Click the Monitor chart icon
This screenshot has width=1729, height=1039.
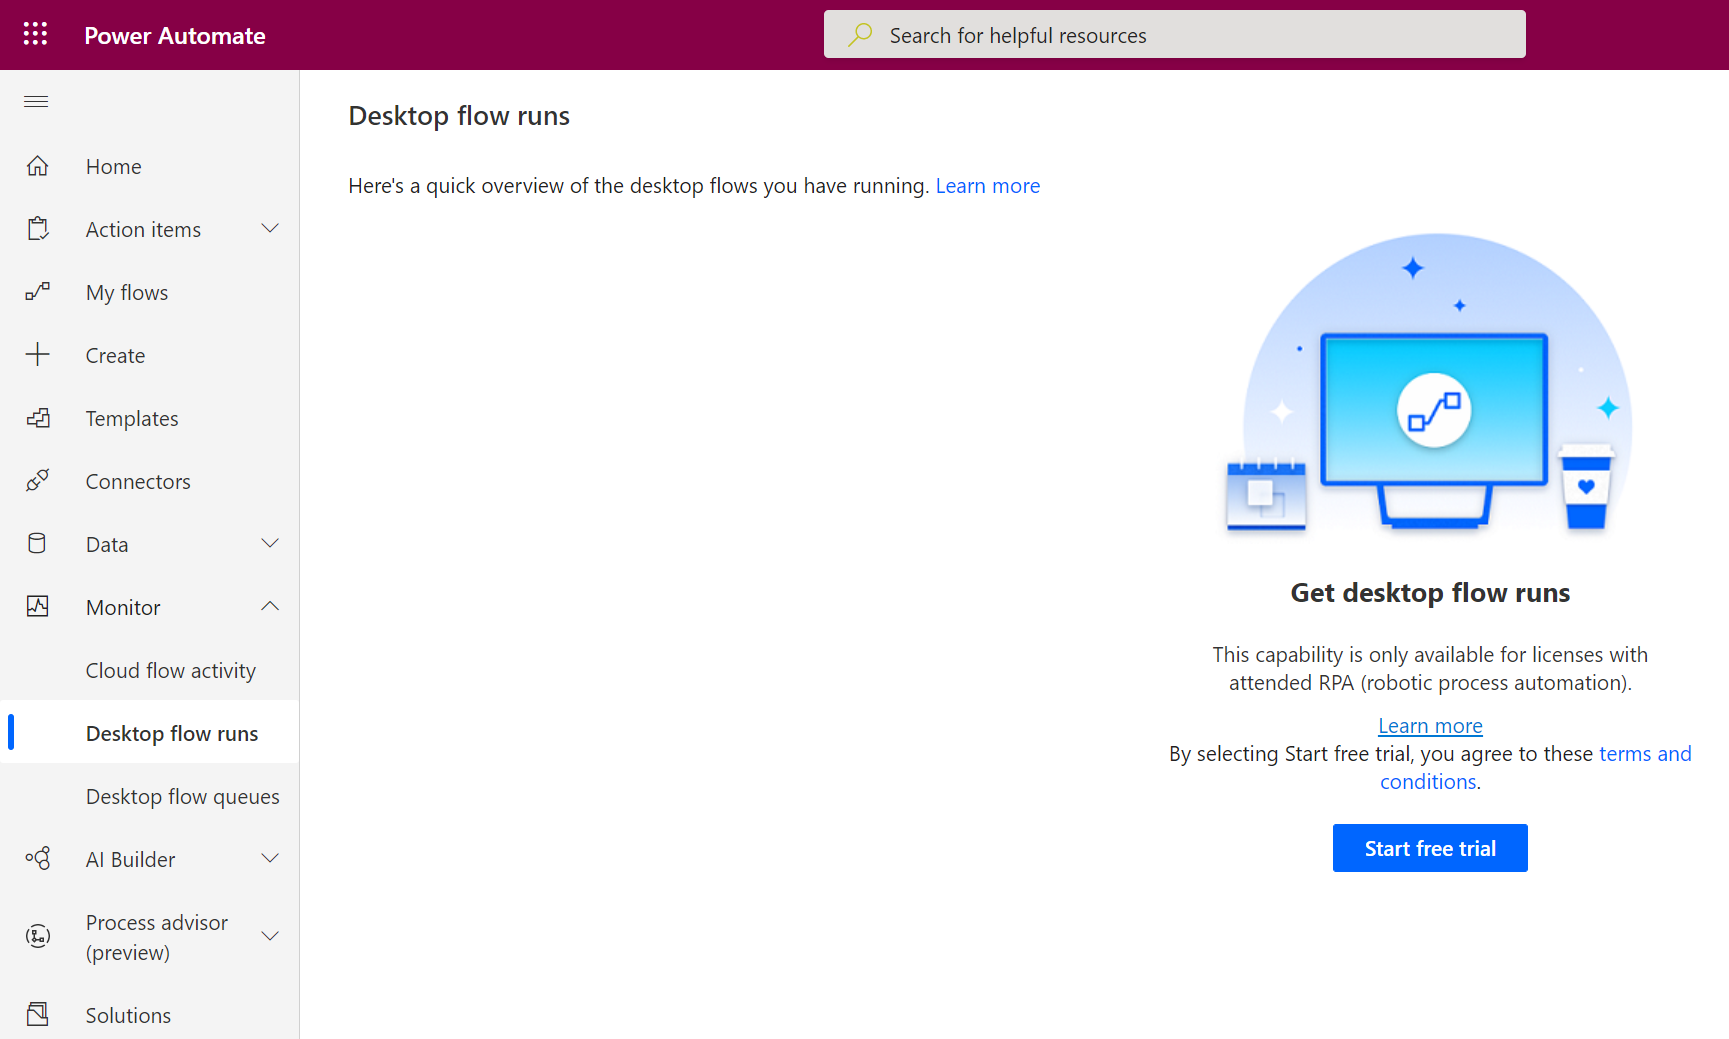click(38, 607)
